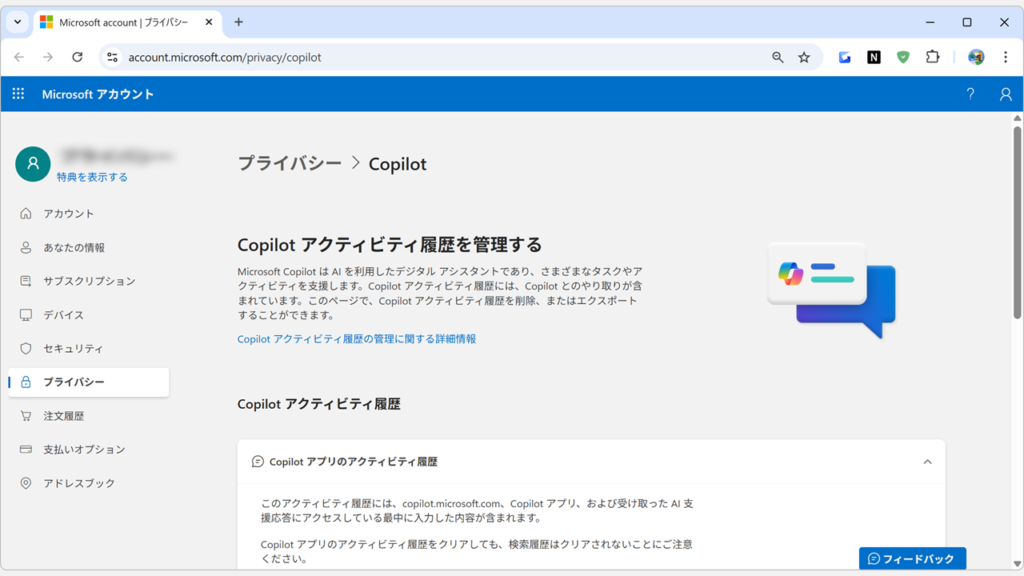The image size is (1024, 576).
Task: Click the 特典を表示する link
Action: (92, 177)
